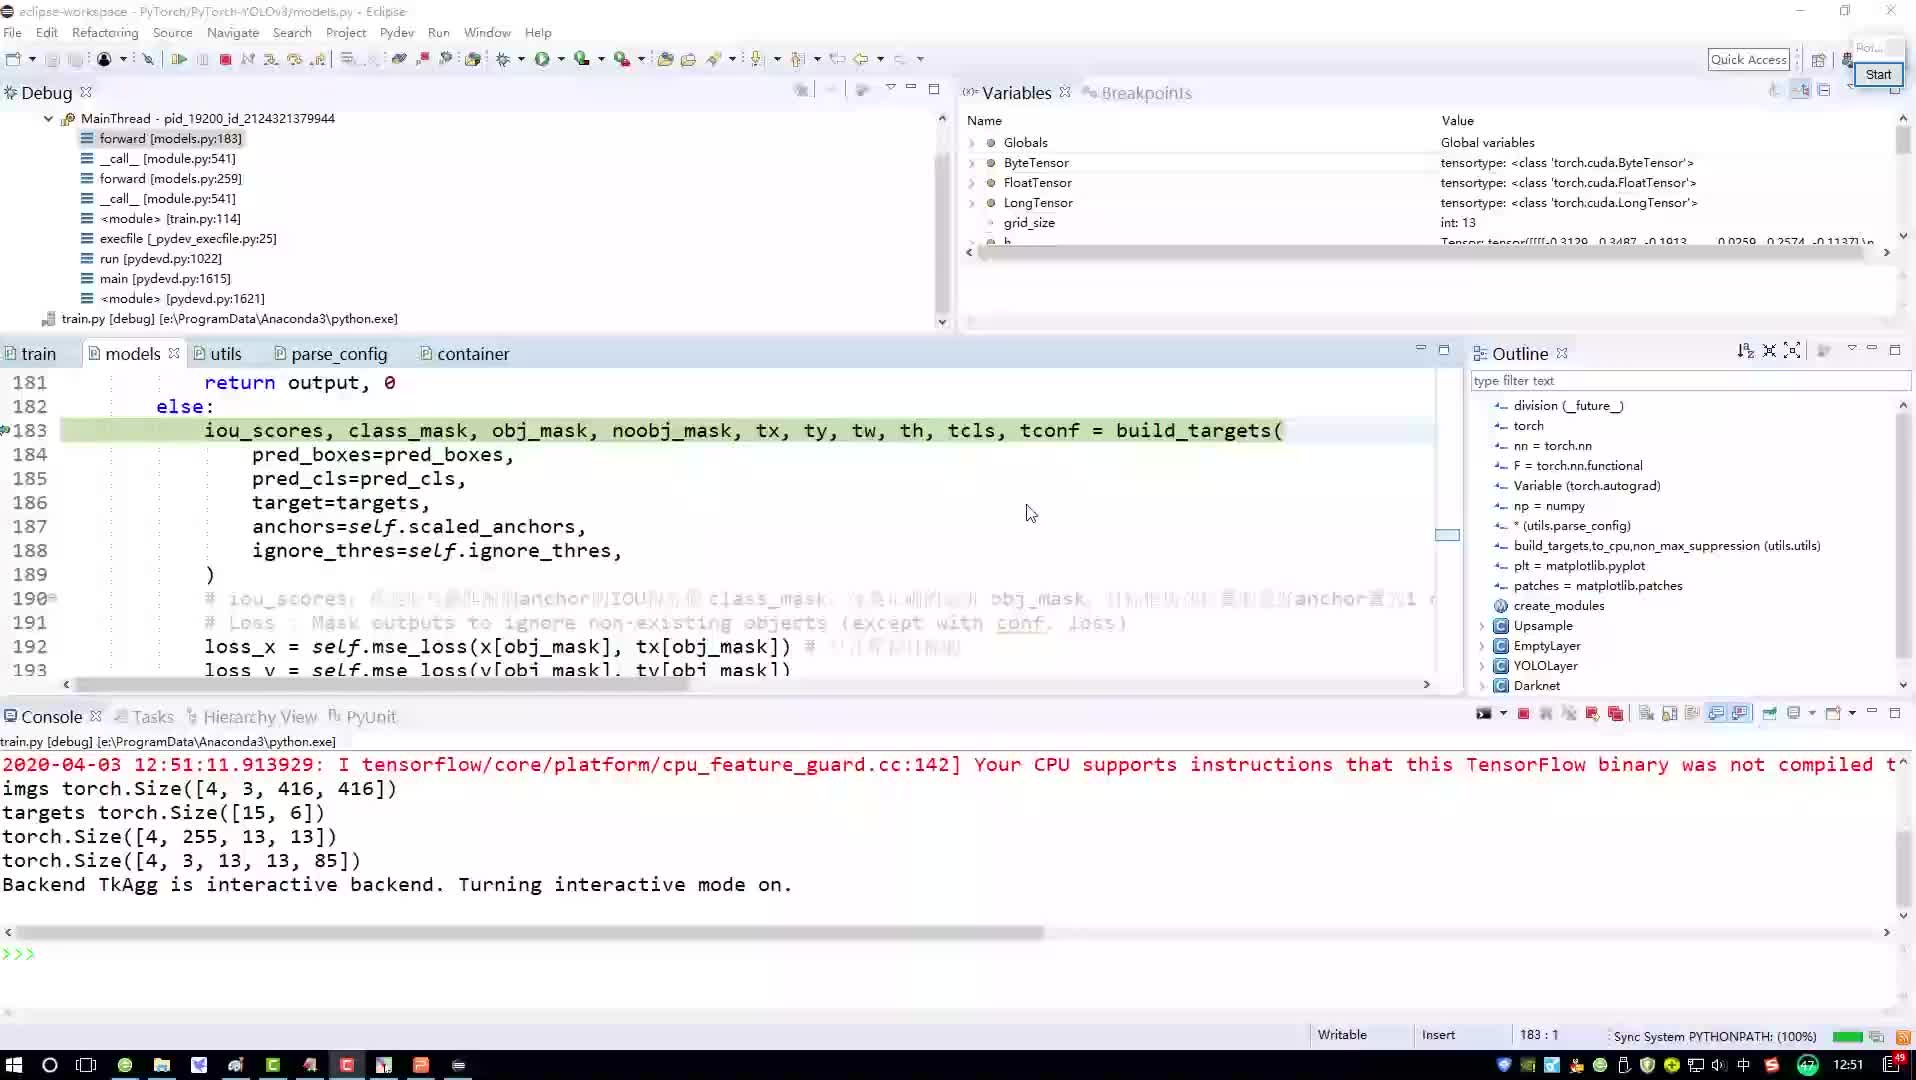The width and height of the screenshot is (1916, 1080).
Task: Click Open Perspective icon beside Quick Access
Action: click(x=1819, y=60)
